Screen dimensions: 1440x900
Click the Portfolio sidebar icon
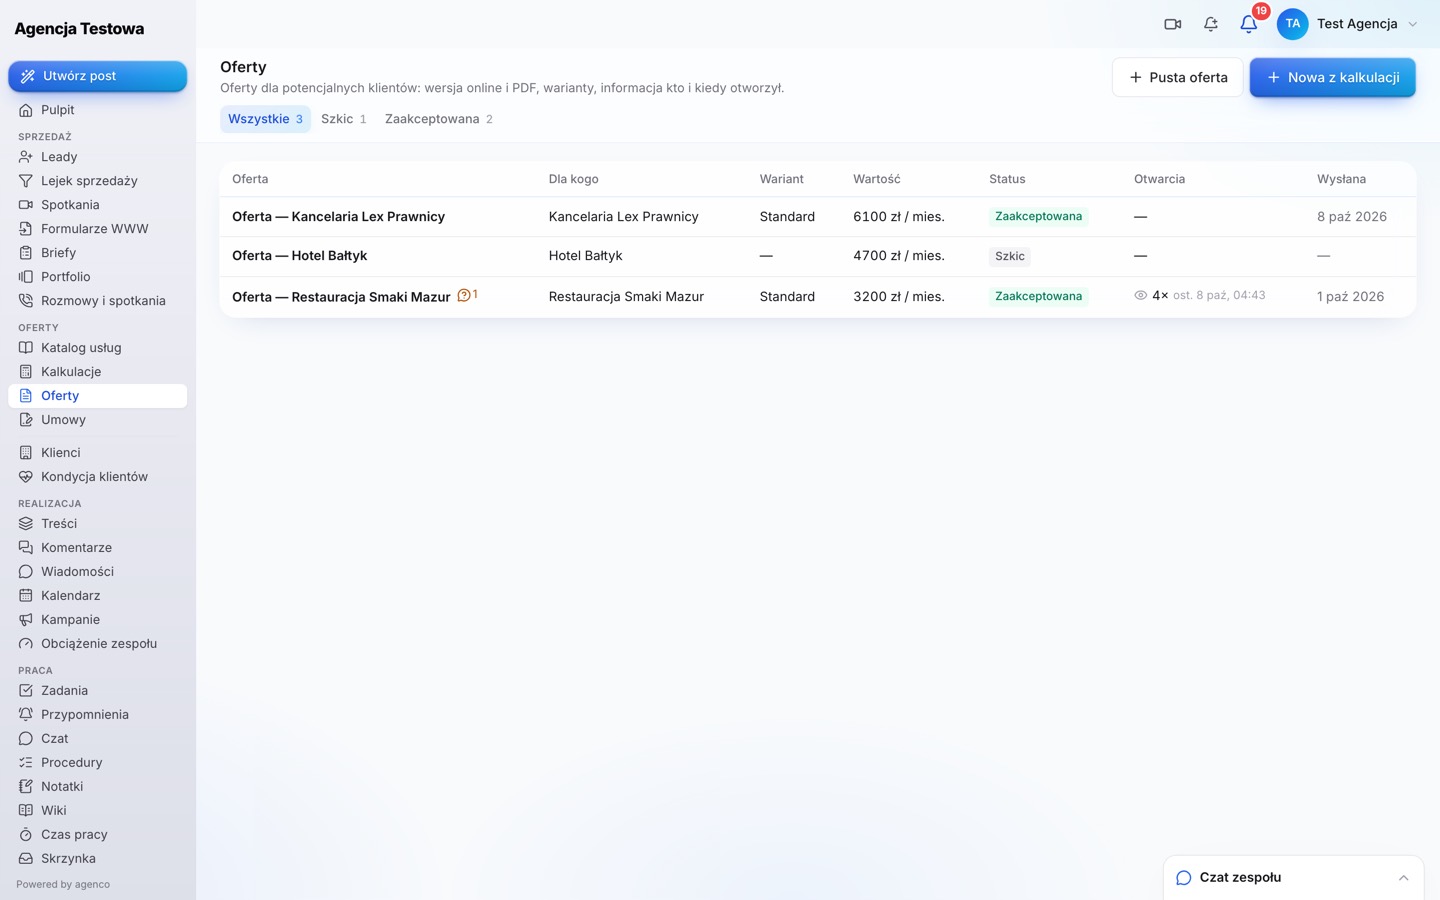[26, 277]
